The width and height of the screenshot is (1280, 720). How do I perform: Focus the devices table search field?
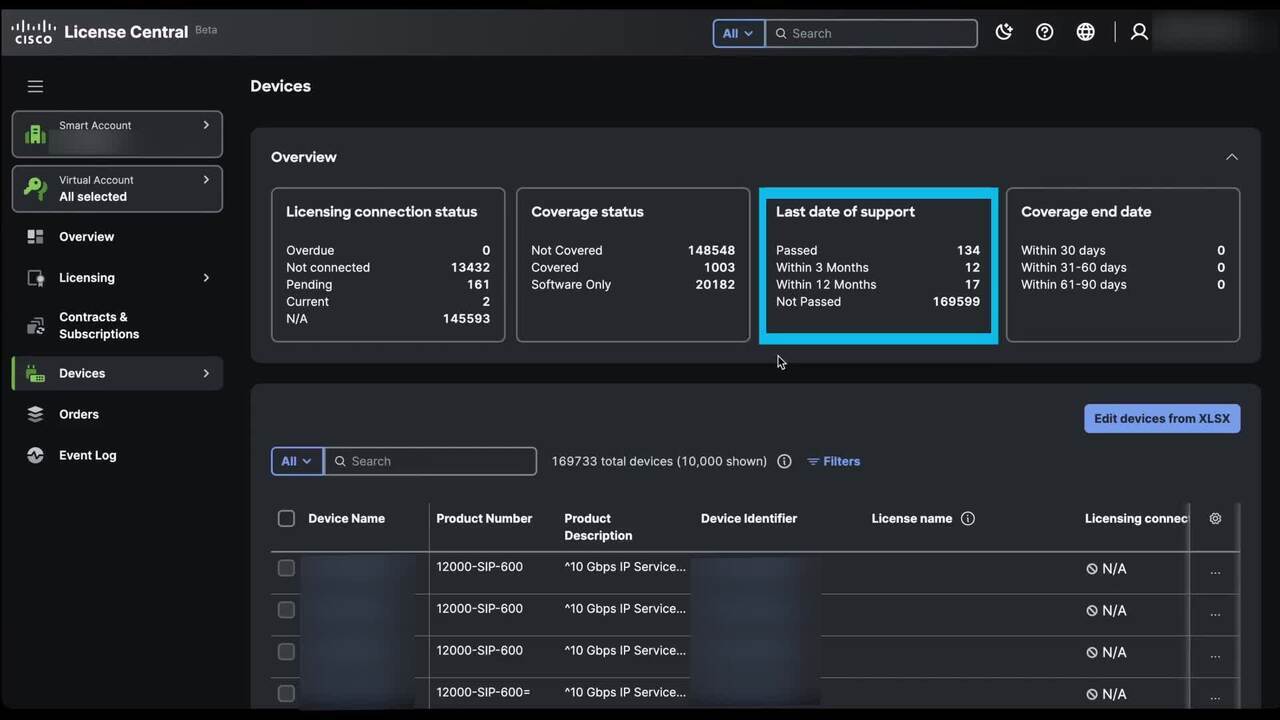point(431,461)
